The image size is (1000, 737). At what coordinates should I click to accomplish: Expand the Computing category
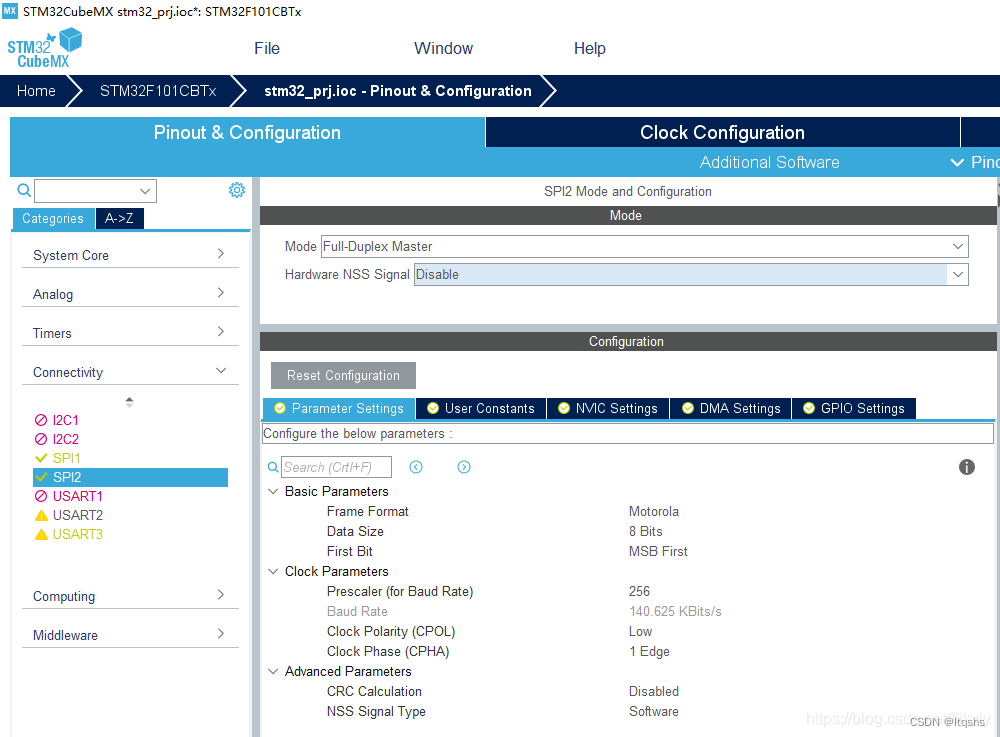(130, 596)
